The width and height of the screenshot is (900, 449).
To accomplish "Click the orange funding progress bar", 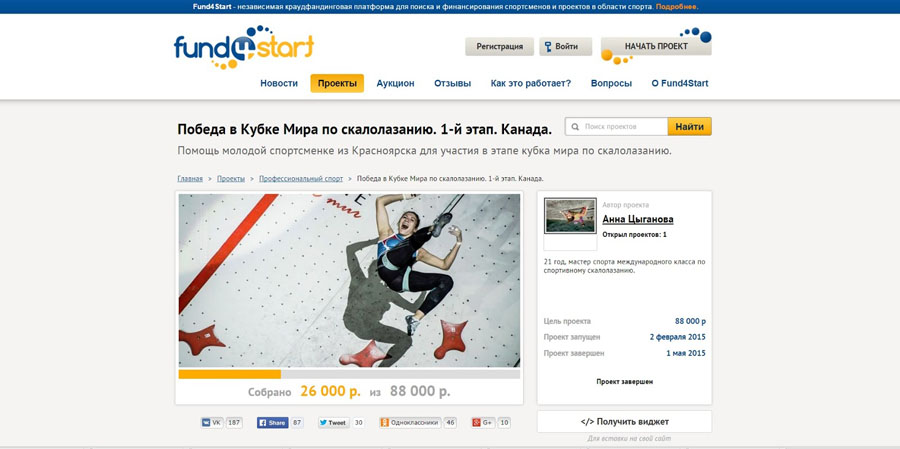I will (x=230, y=374).
